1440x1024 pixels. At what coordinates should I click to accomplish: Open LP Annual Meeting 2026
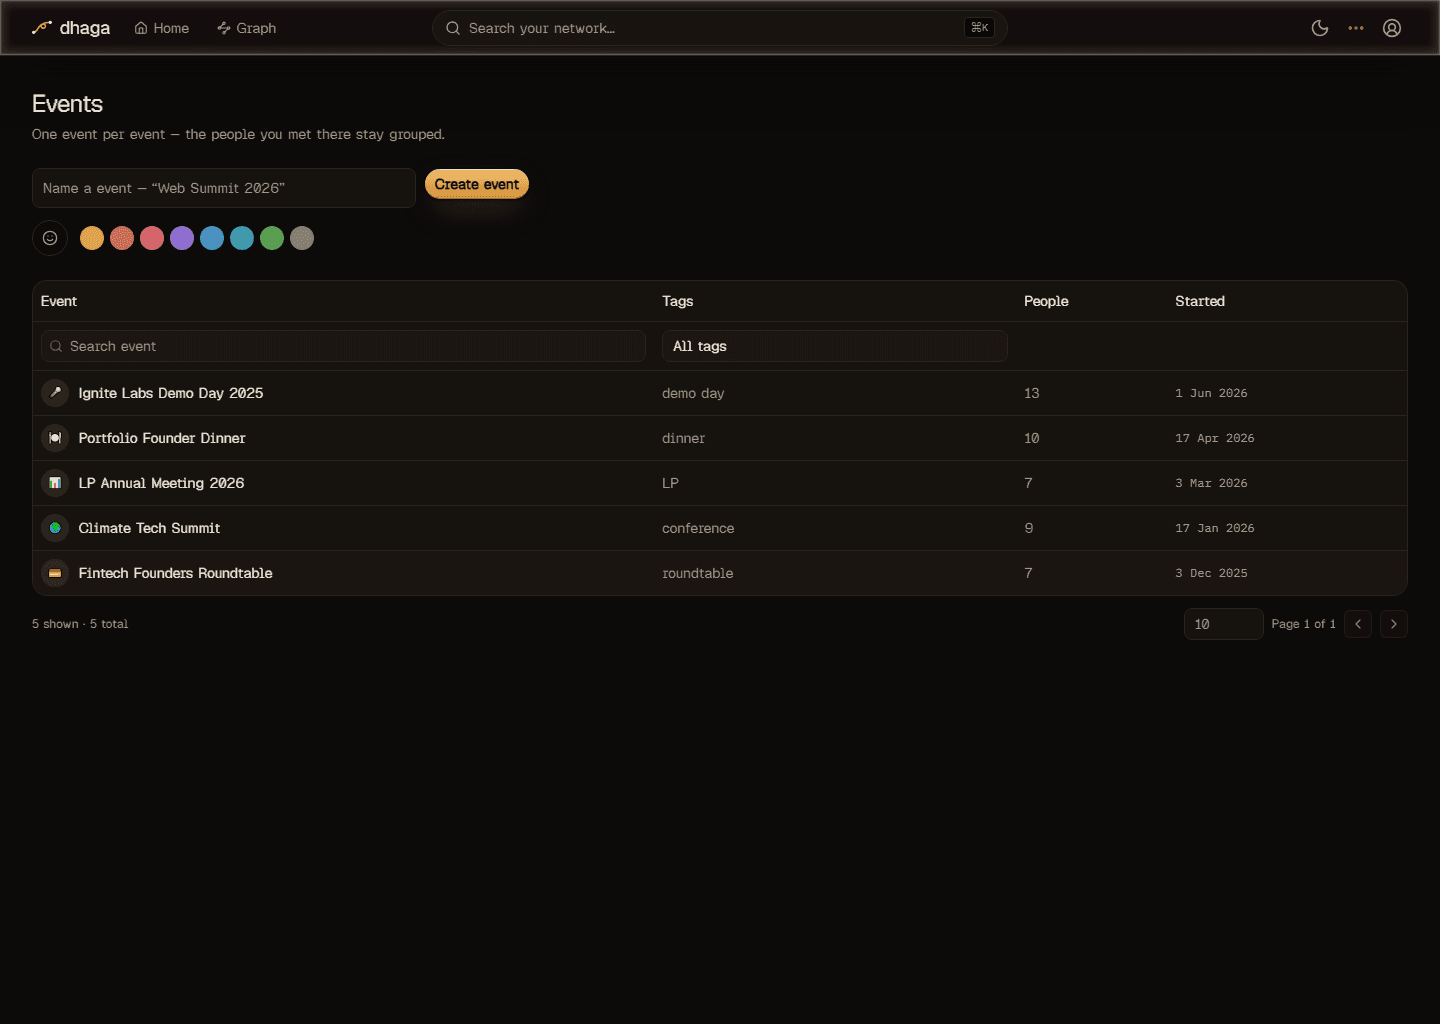click(x=161, y=483)
